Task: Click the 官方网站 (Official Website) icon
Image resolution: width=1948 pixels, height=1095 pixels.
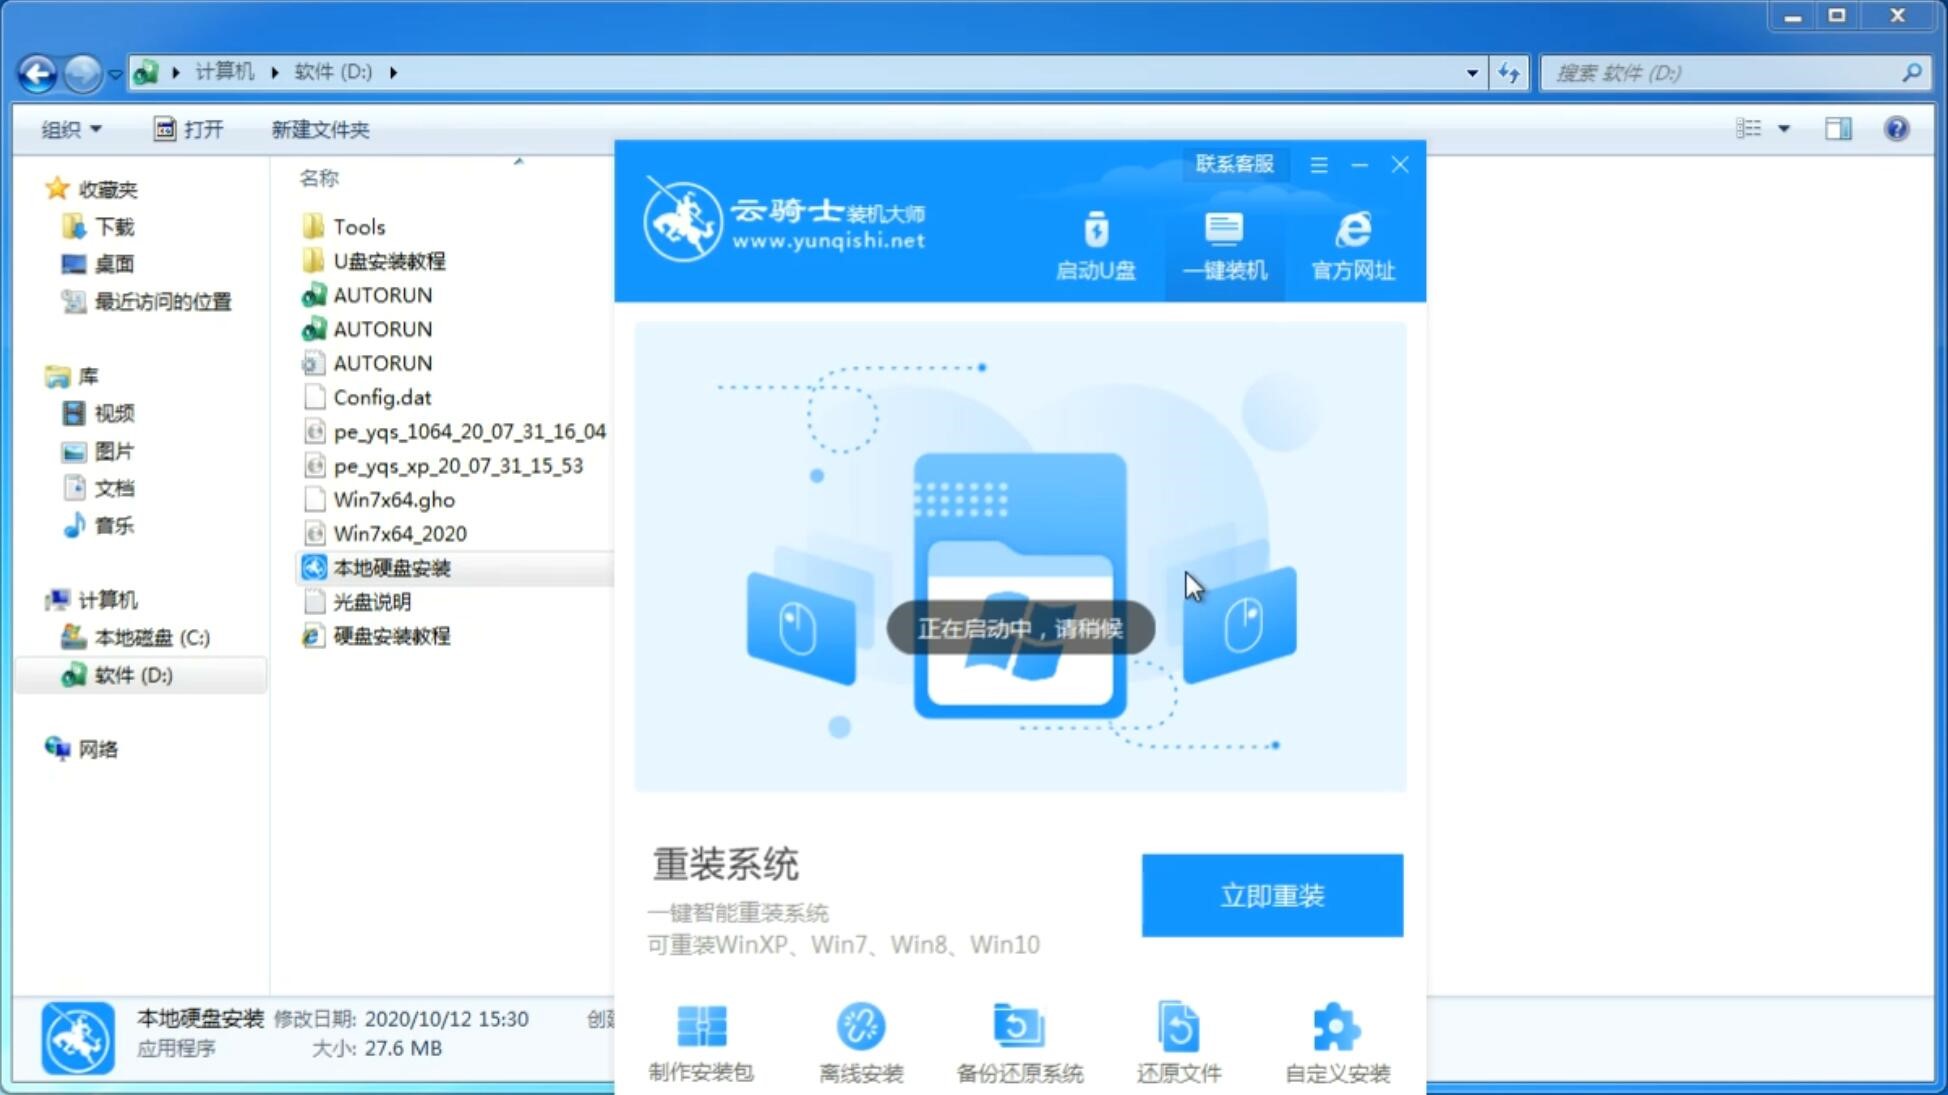Action: coord(1349,245)
